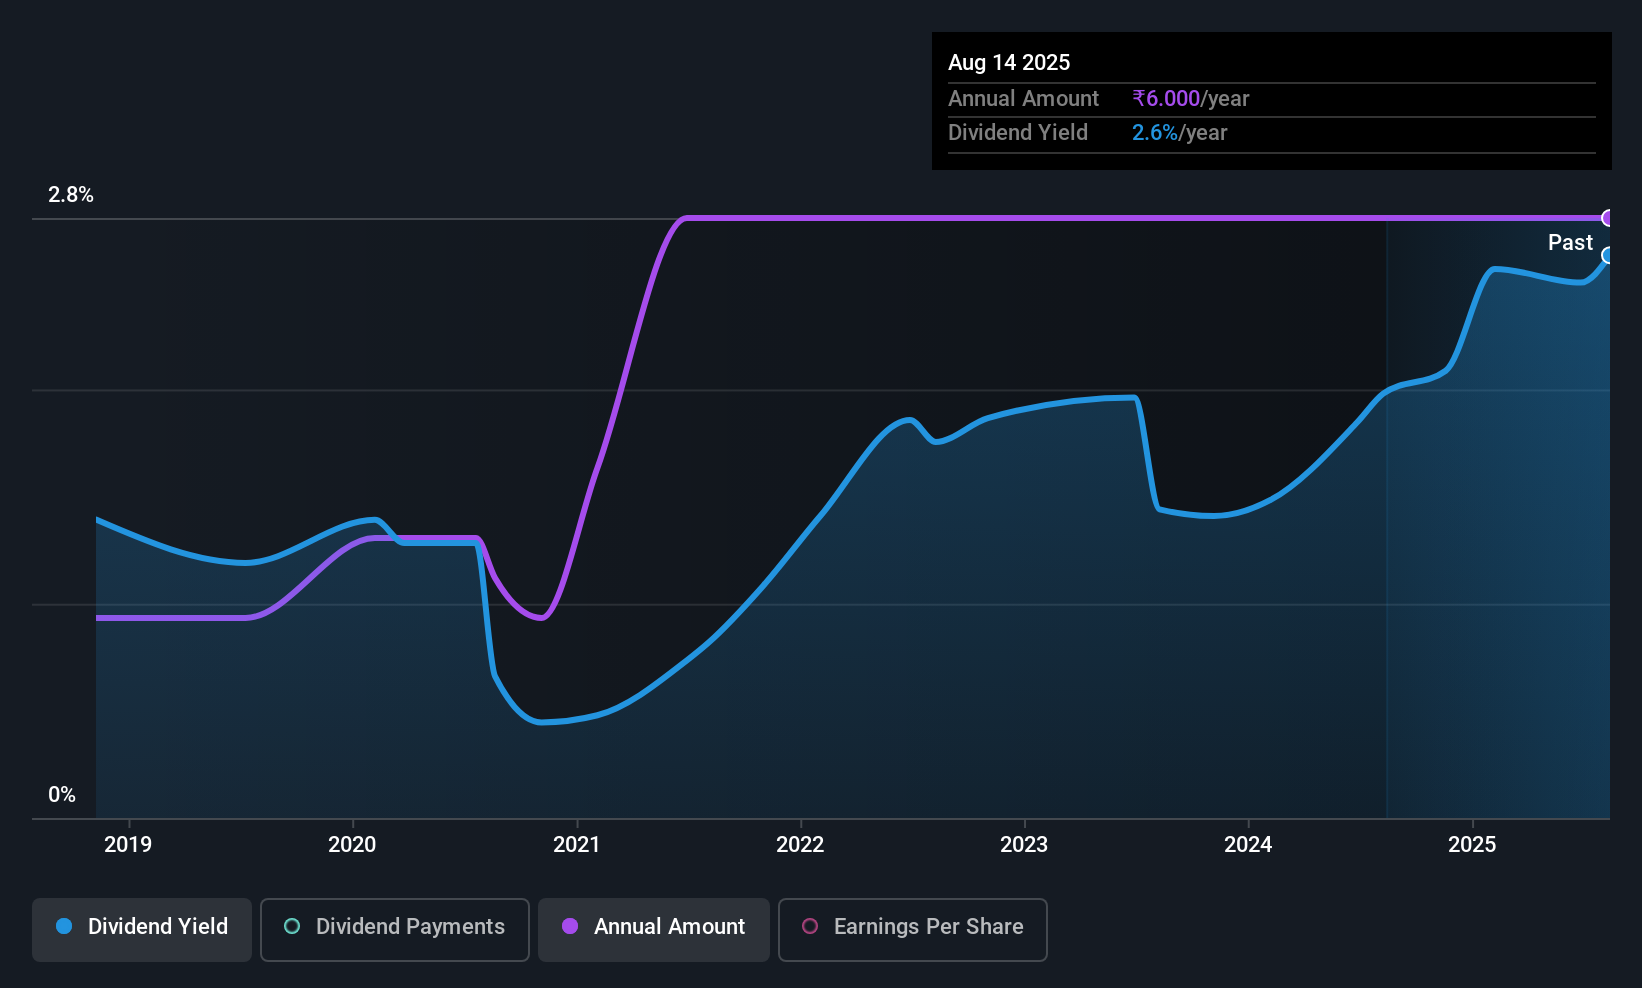Viewport: 1642px width, 988px height.
Task: Click the Aug 14 2025 tooltip date
Action: (1009, 63)
